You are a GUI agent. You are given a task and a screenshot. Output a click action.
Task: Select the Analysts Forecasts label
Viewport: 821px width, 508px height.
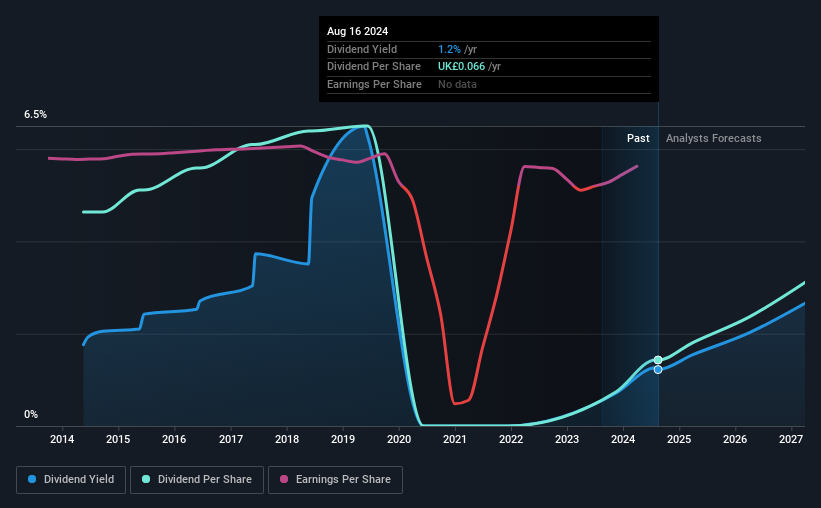(x=714, y=138)
